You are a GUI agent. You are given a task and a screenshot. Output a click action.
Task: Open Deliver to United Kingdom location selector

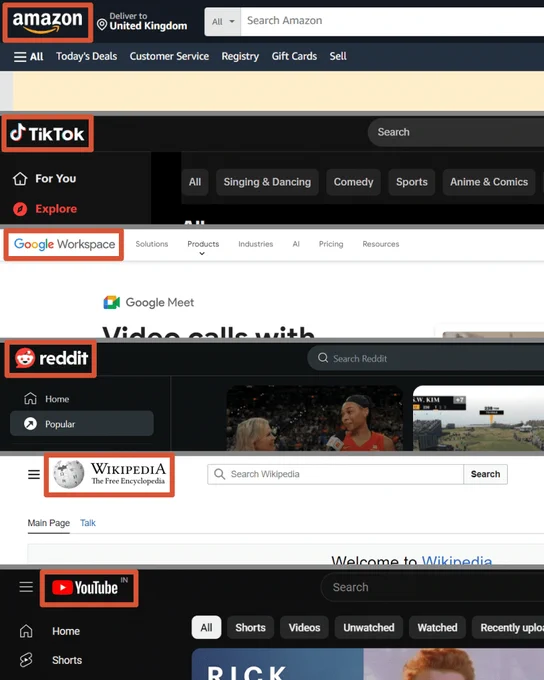pos(142,21)
